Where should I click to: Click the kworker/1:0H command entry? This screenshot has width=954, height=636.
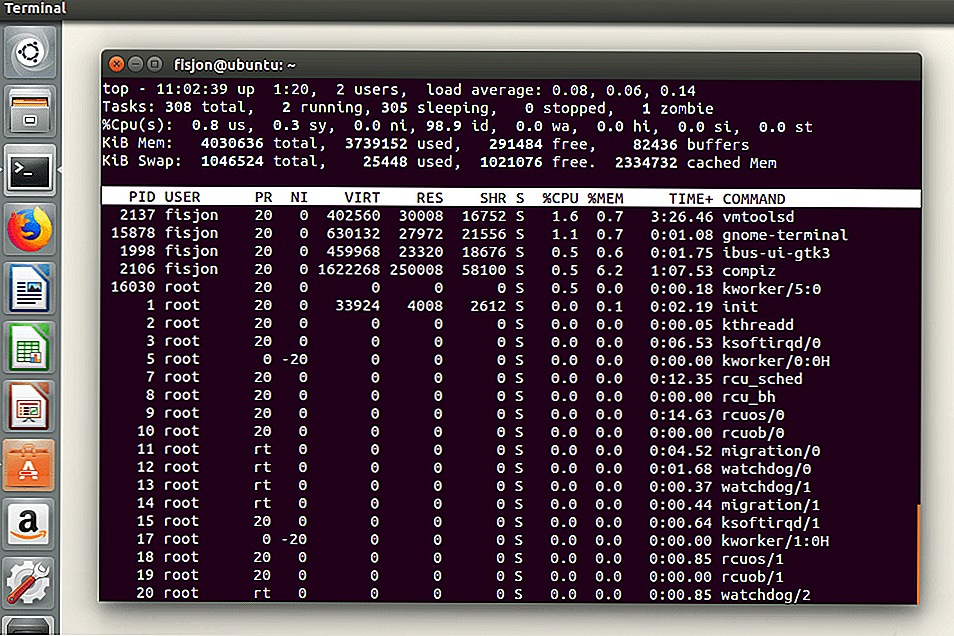pyautogui.click(x=775, y=541)
